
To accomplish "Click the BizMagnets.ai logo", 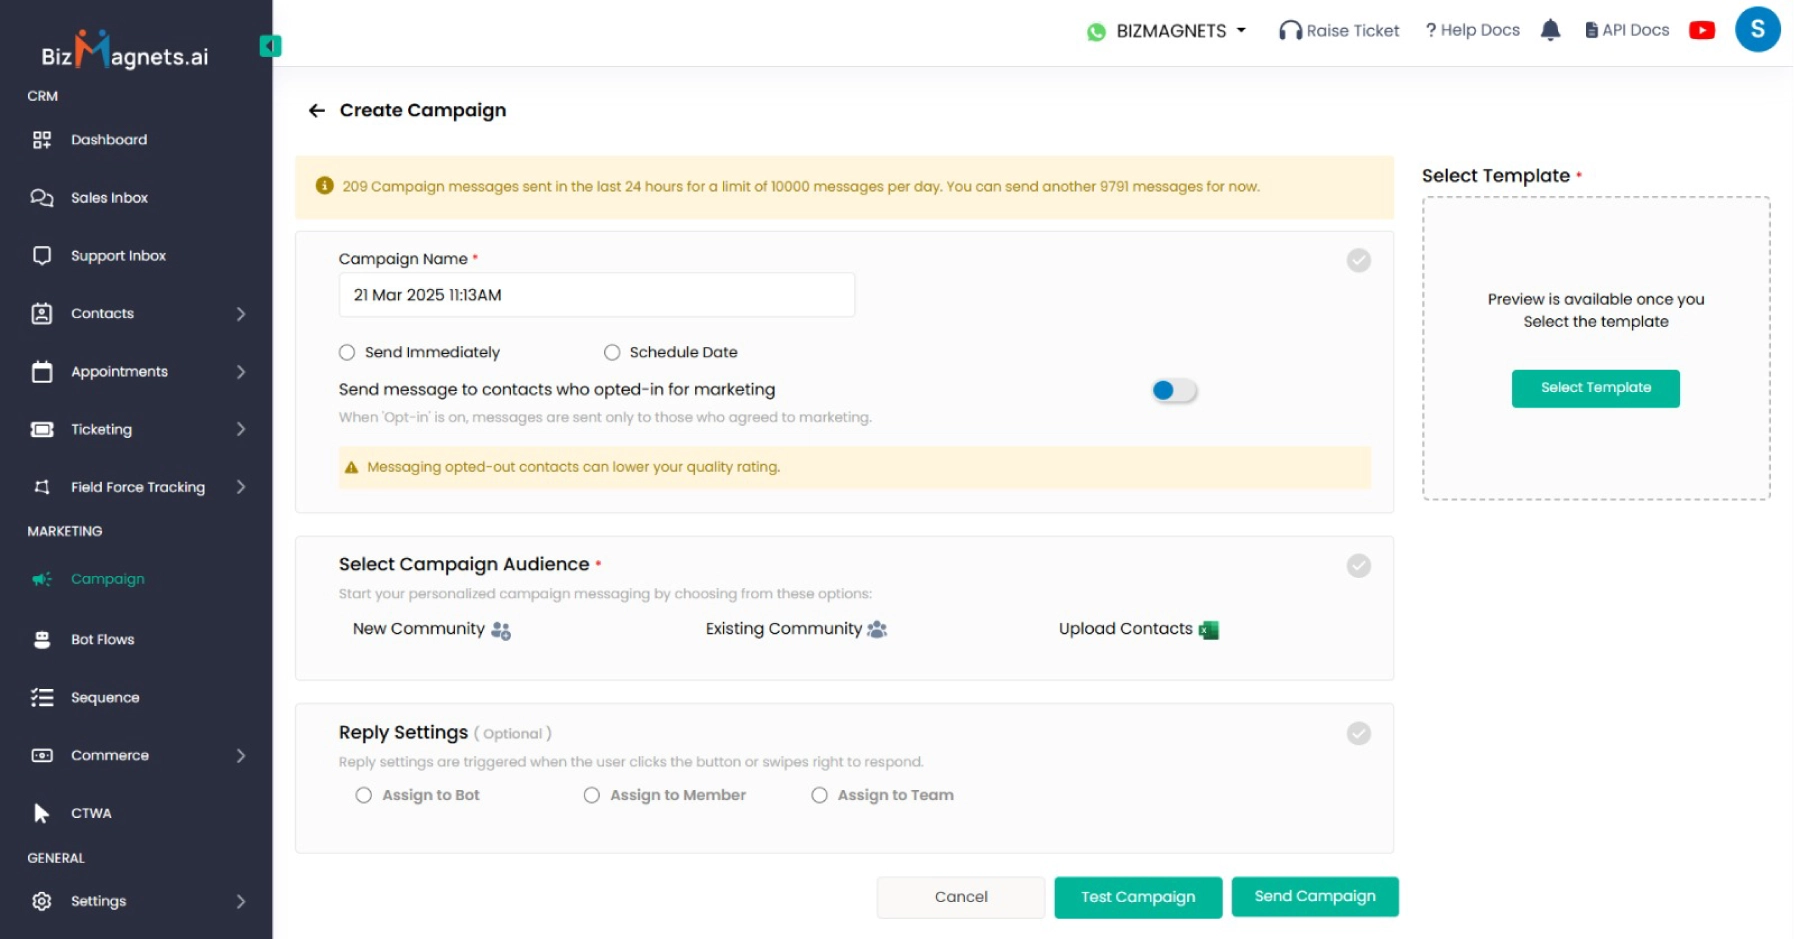I will coord(124,50).
